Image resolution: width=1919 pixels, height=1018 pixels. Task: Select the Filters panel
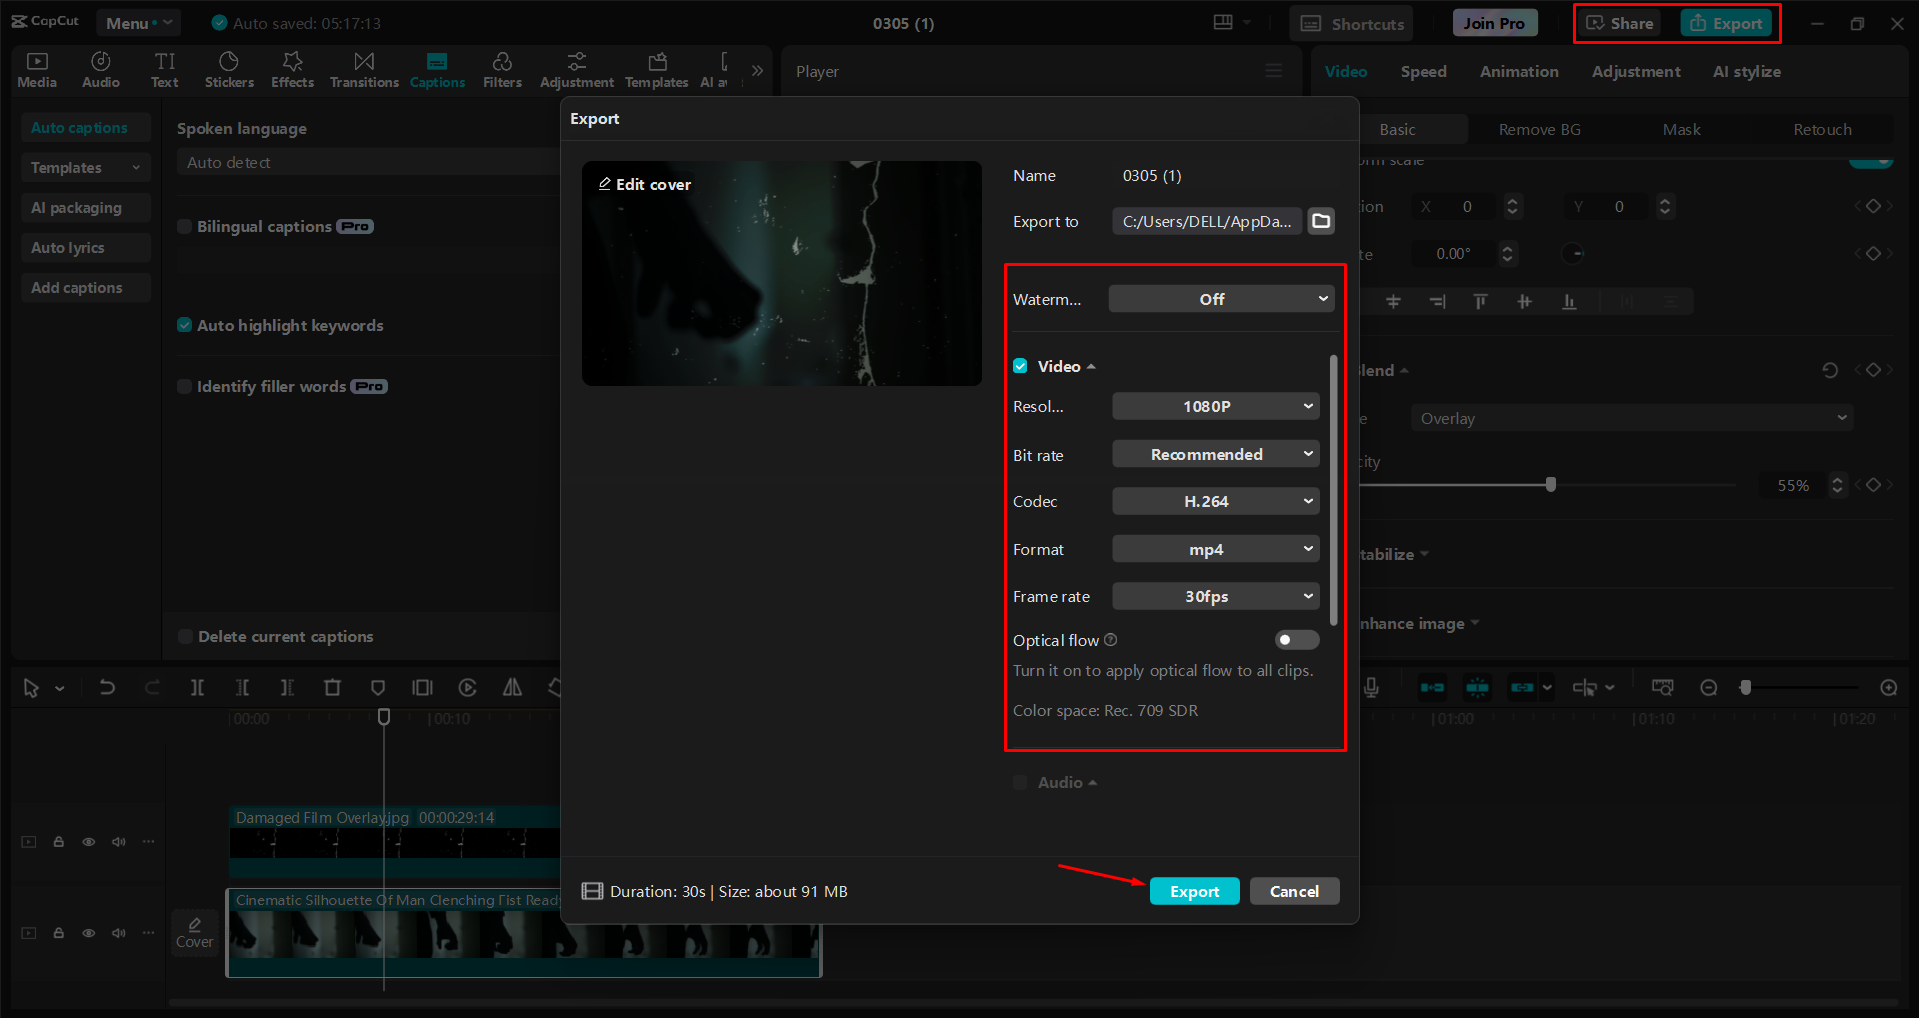point(502,69)
